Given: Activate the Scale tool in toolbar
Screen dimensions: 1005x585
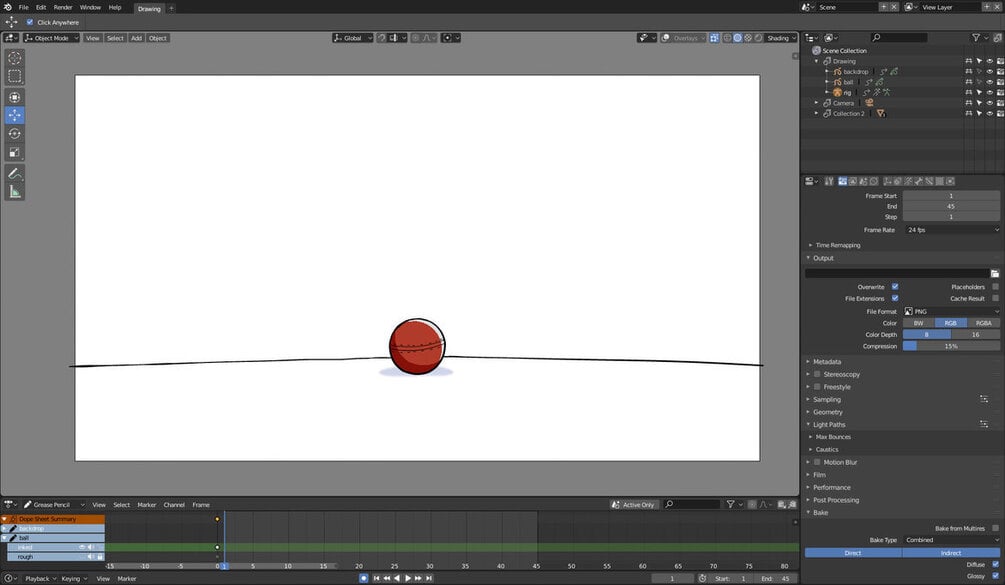Looking at the screenshot, I should pyautogui.click(x=14, y=152).
